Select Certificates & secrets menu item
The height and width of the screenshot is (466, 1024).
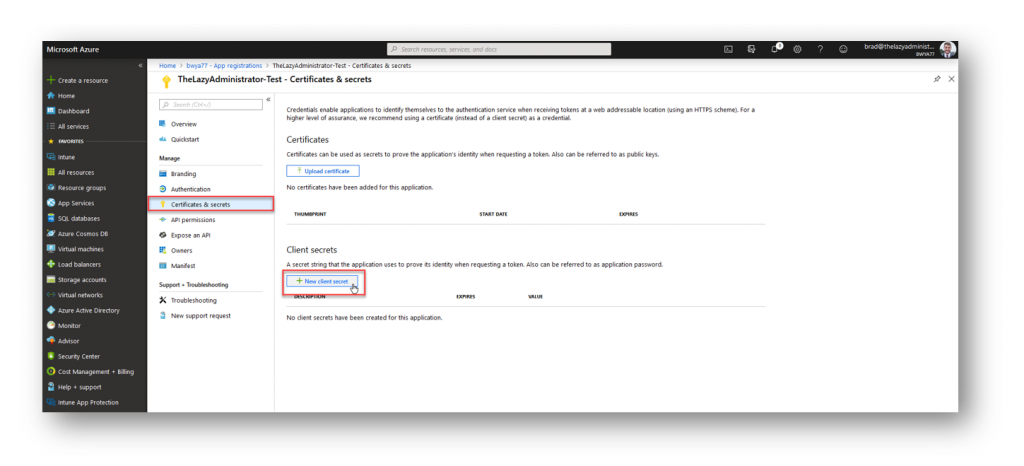(x=210, y=204)
